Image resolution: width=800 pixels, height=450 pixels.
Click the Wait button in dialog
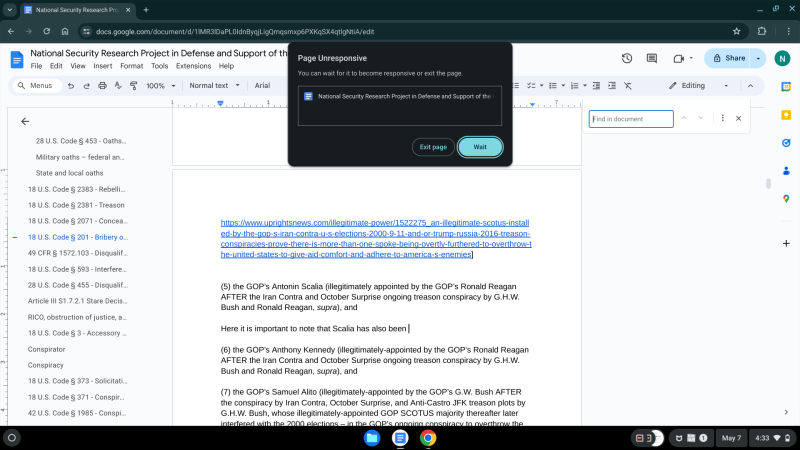tap(480, 147)
